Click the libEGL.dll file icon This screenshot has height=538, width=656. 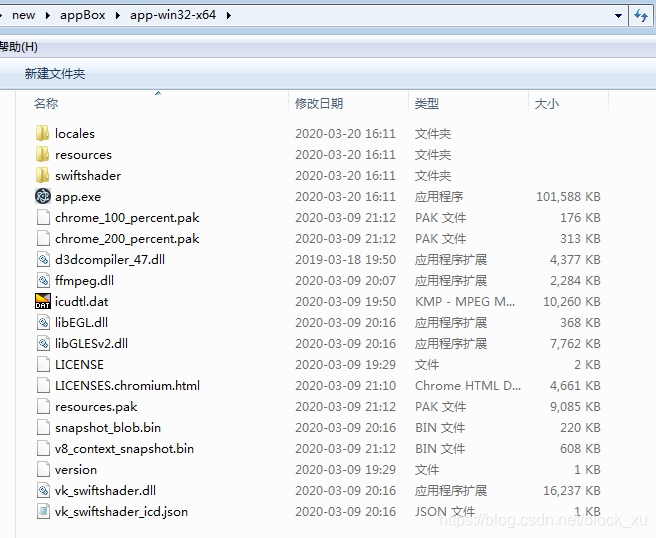[x=43, y=322]
